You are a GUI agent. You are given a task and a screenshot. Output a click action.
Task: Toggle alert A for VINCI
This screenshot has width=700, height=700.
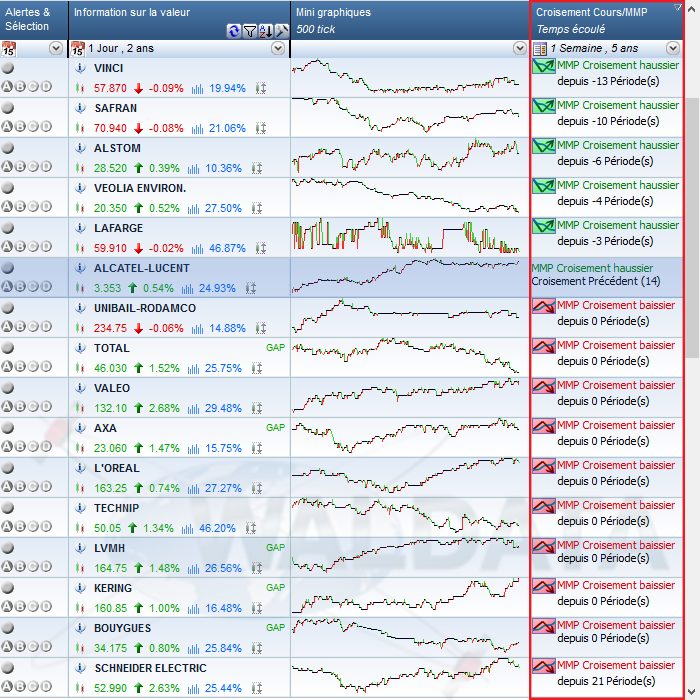pyautogui.click(x=7, y=87)
